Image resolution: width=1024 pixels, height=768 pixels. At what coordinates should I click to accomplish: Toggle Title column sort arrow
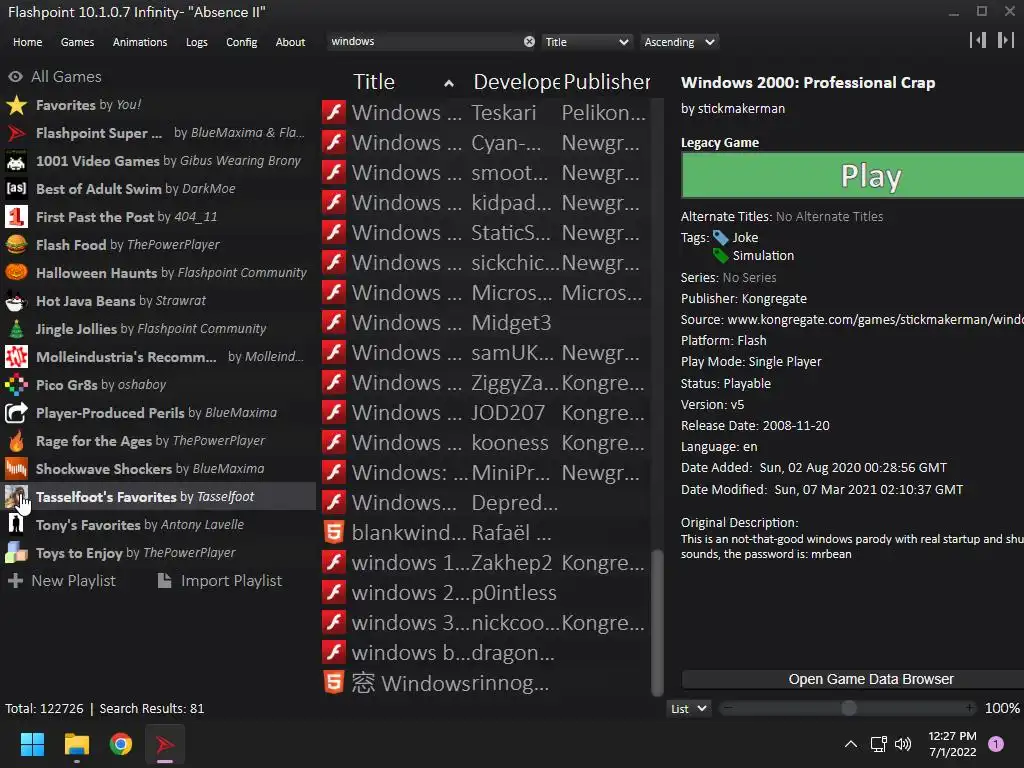[449, 84]
